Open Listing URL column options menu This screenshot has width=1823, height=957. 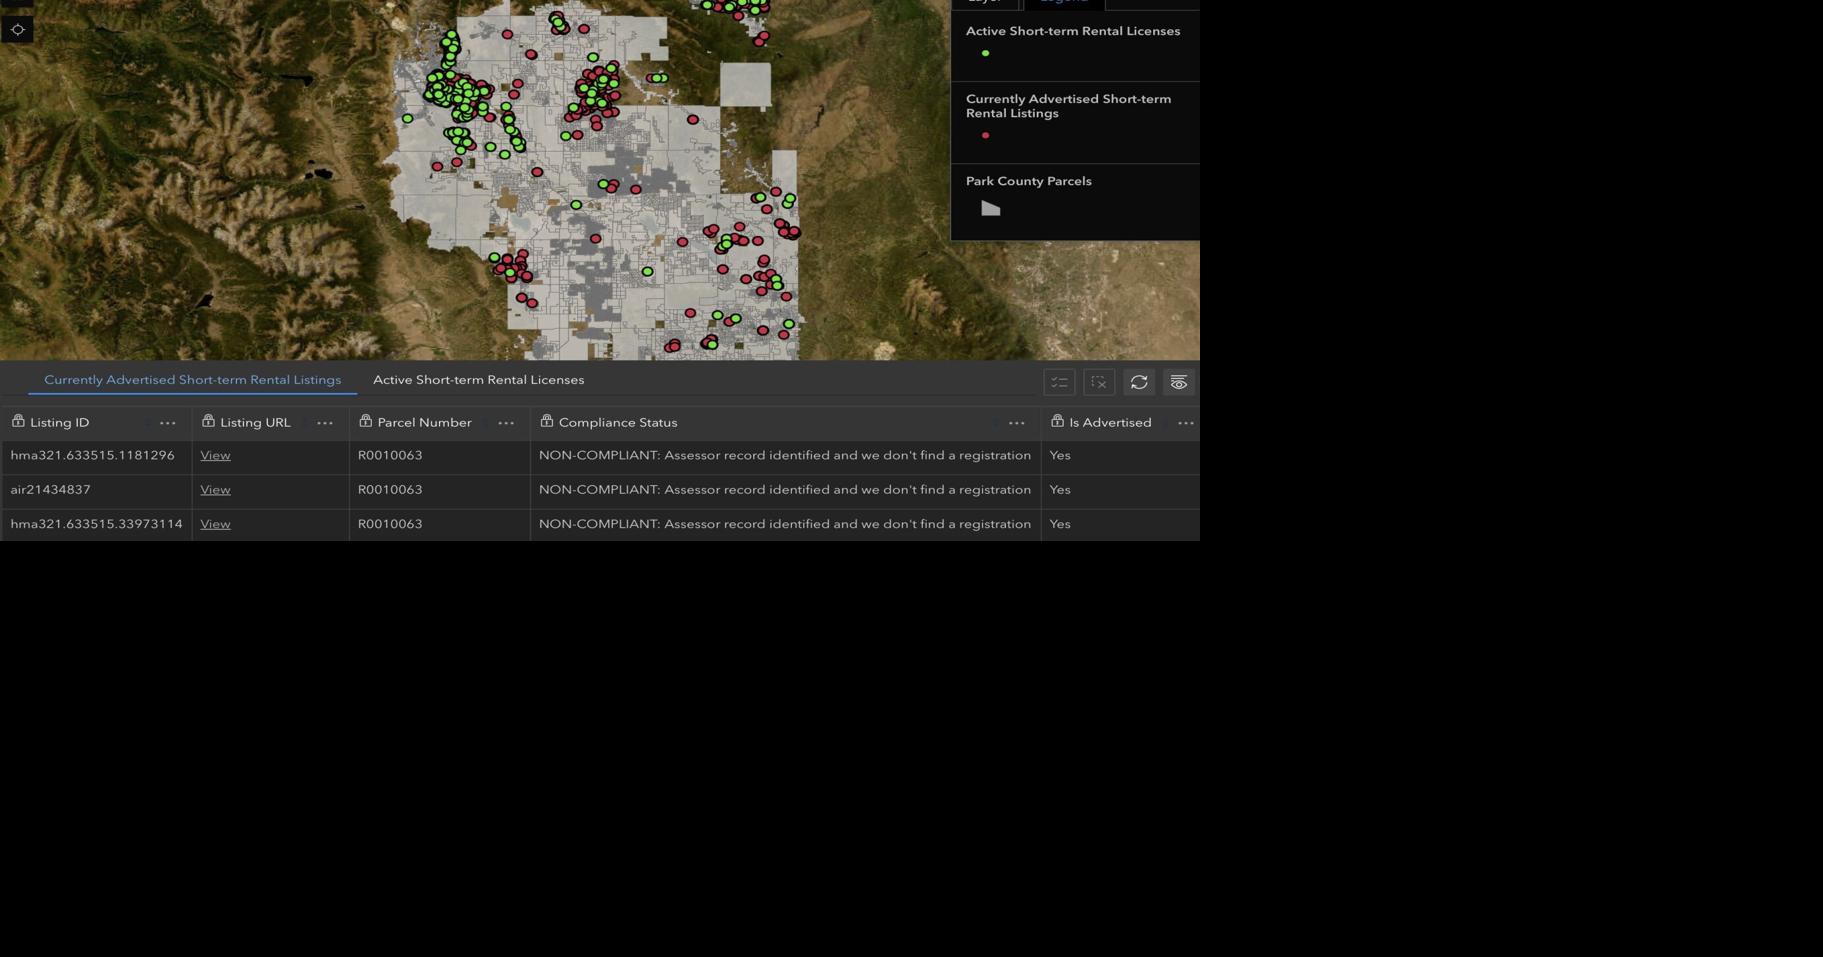(325, 423)
